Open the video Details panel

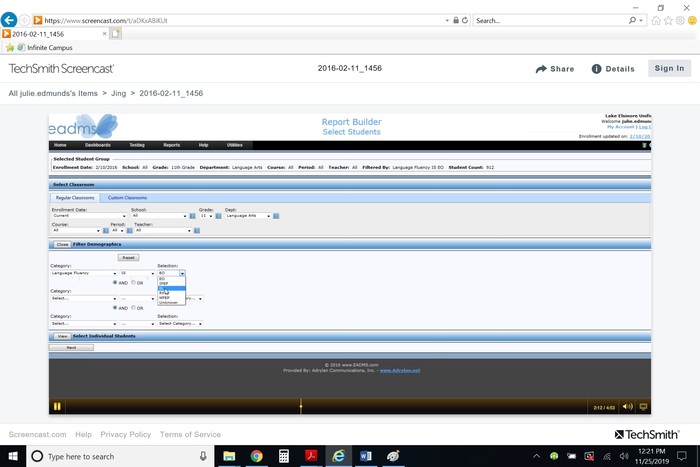(x=612, y=69)
